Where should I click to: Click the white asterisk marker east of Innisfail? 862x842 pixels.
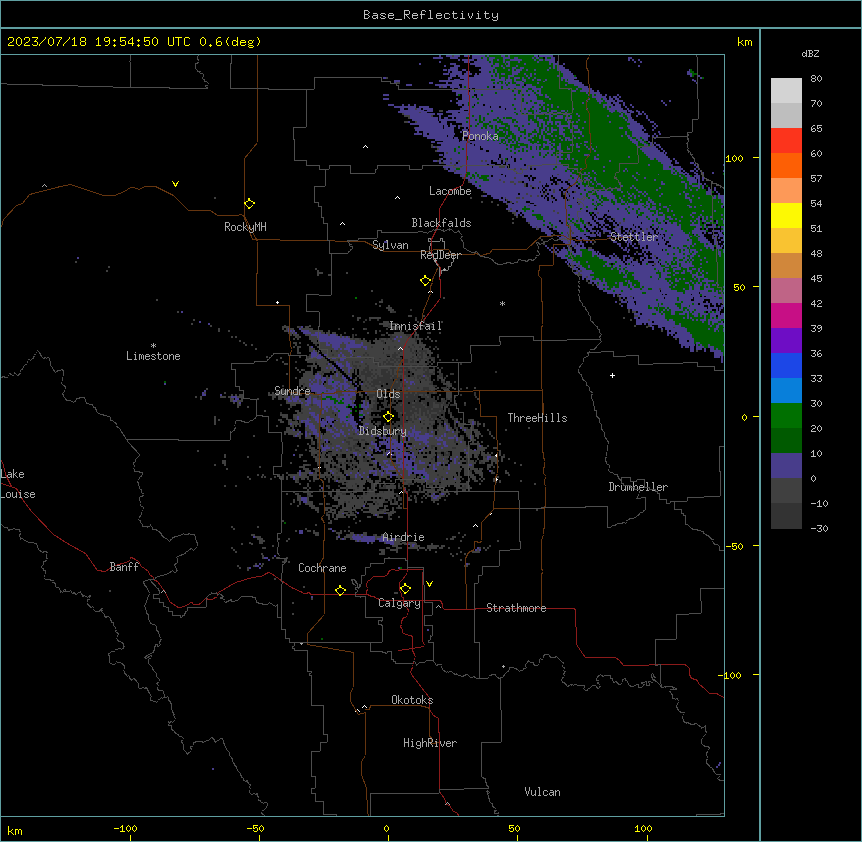(x=502, y=303)
